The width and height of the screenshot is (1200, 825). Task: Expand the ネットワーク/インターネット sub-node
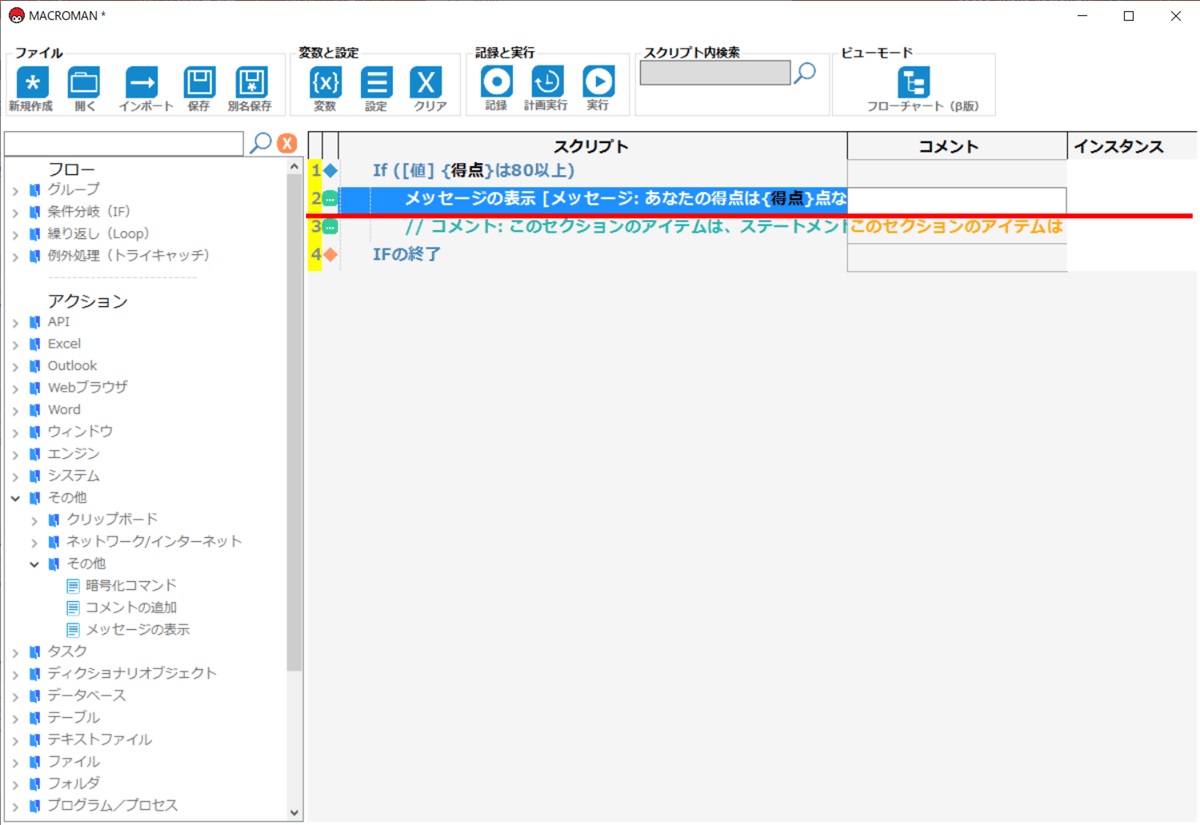[35, 542]
